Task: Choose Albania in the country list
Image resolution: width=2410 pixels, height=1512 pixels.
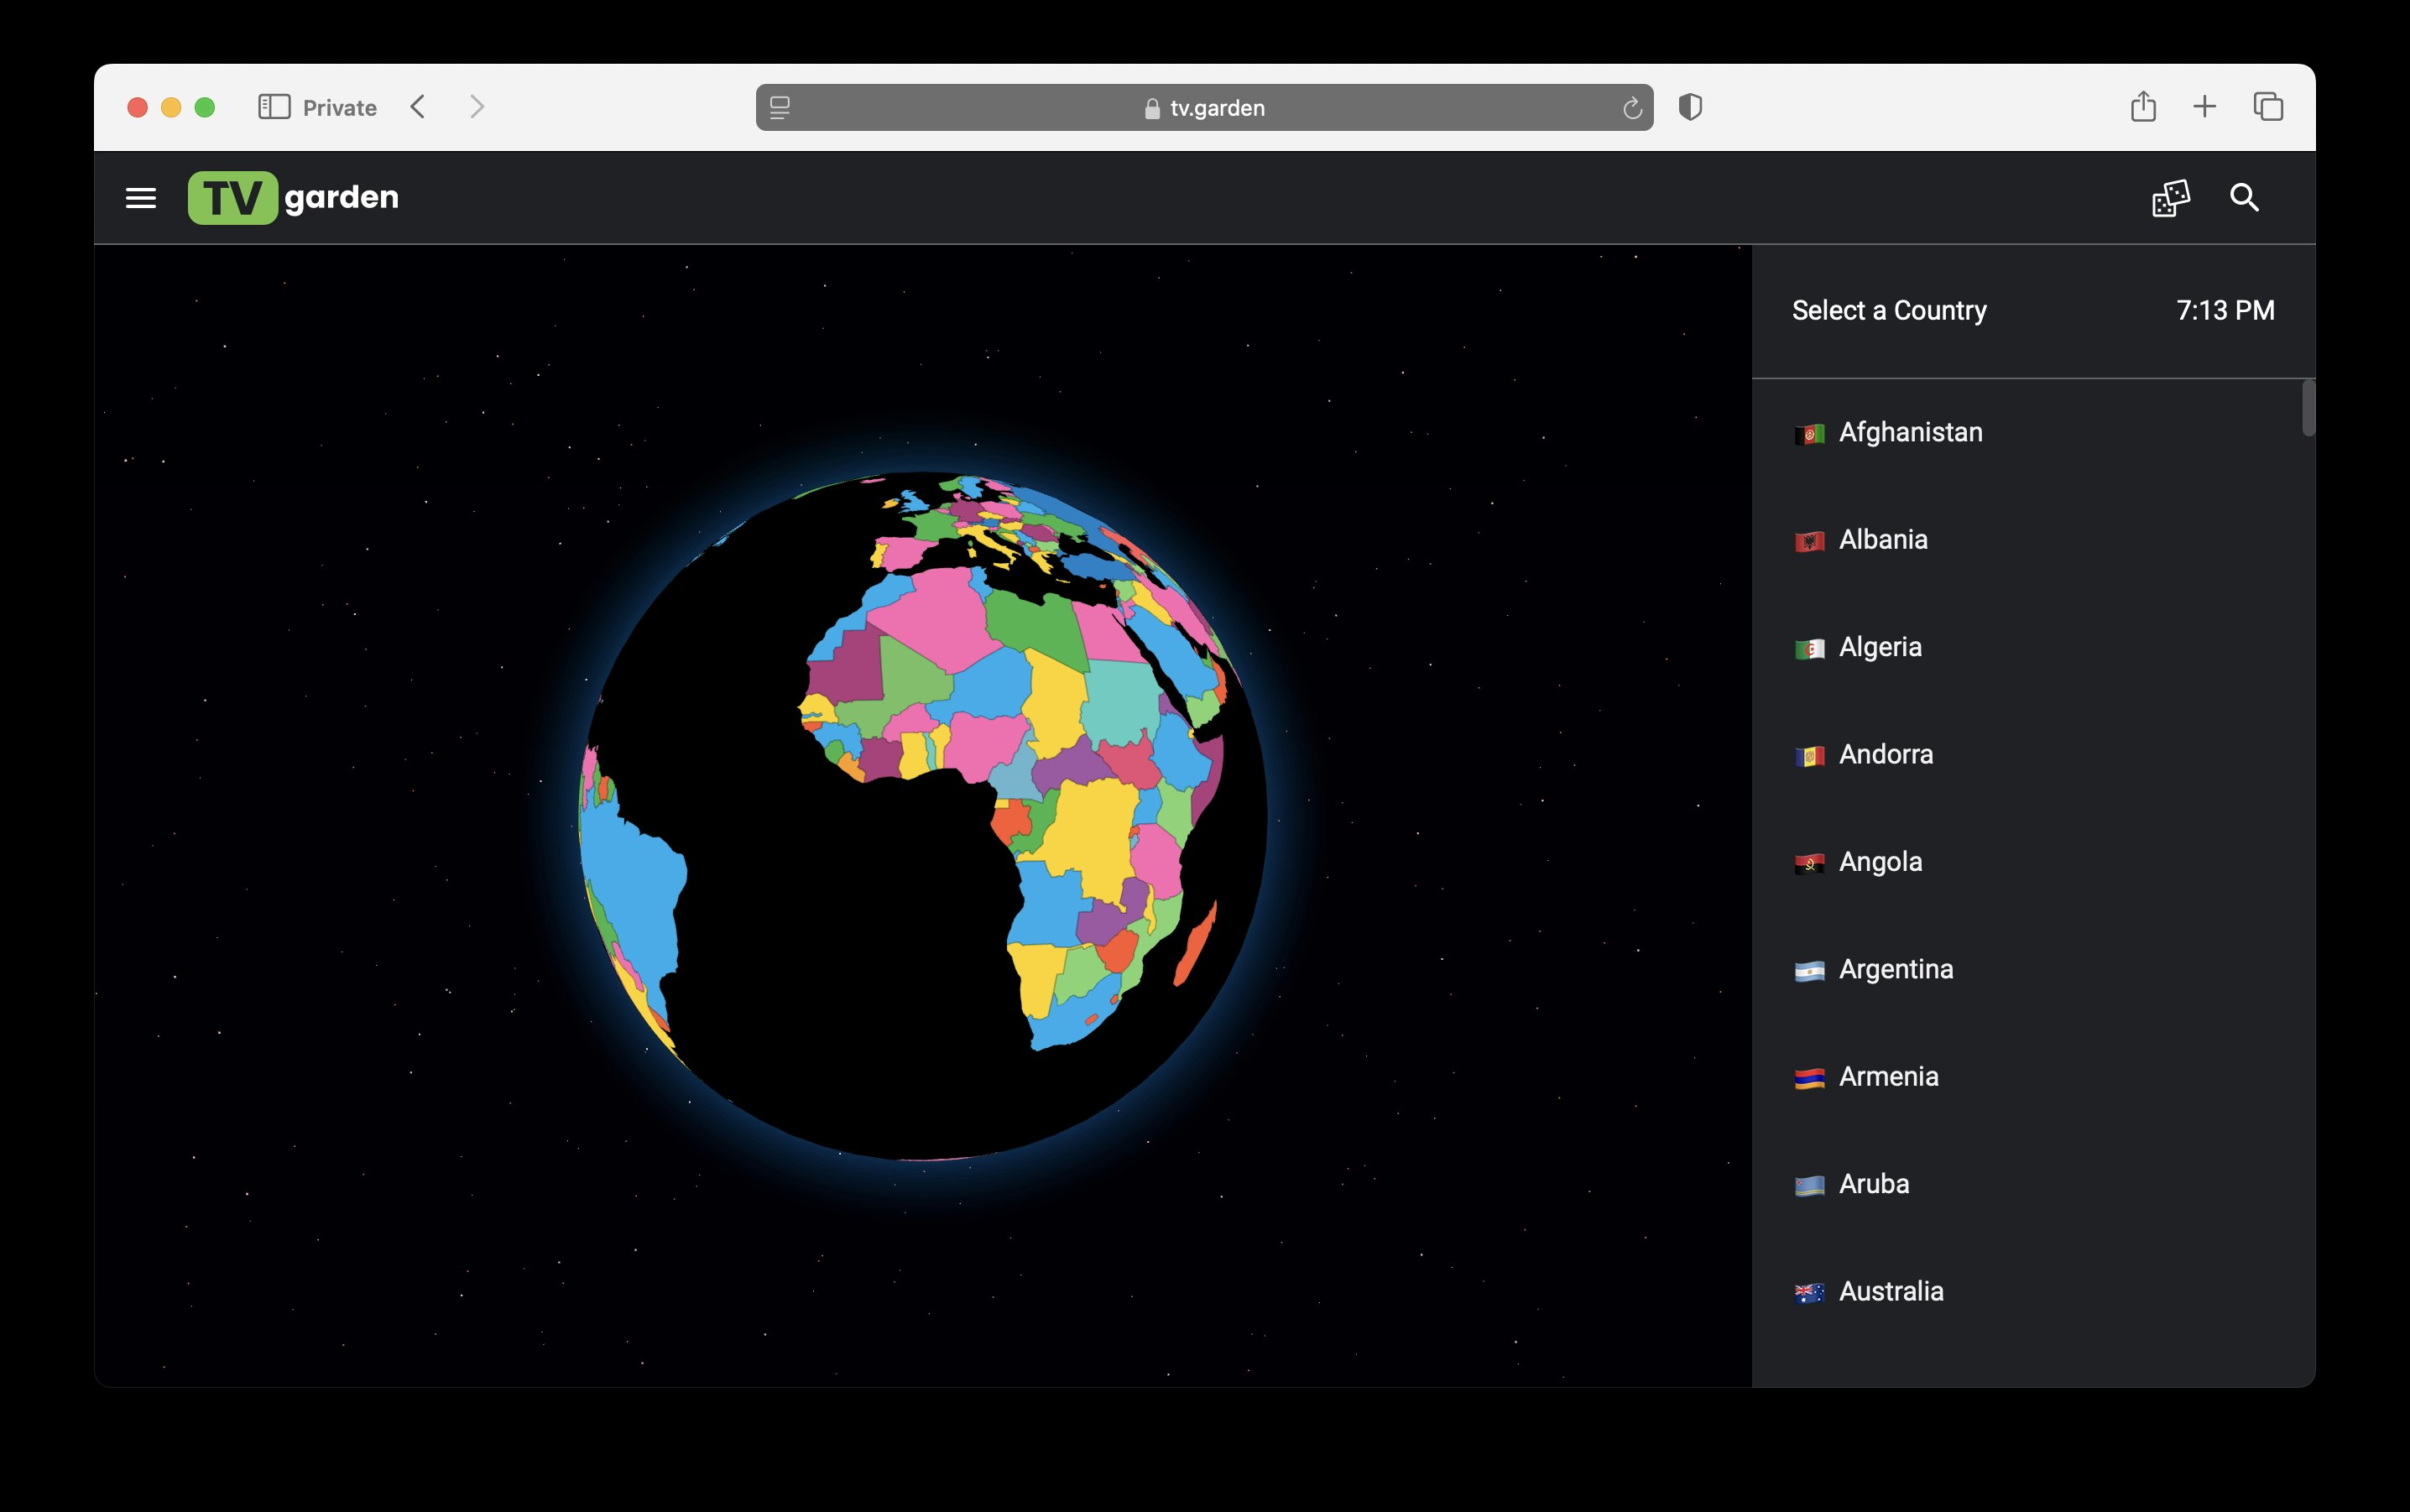Action: point(1882,540)
